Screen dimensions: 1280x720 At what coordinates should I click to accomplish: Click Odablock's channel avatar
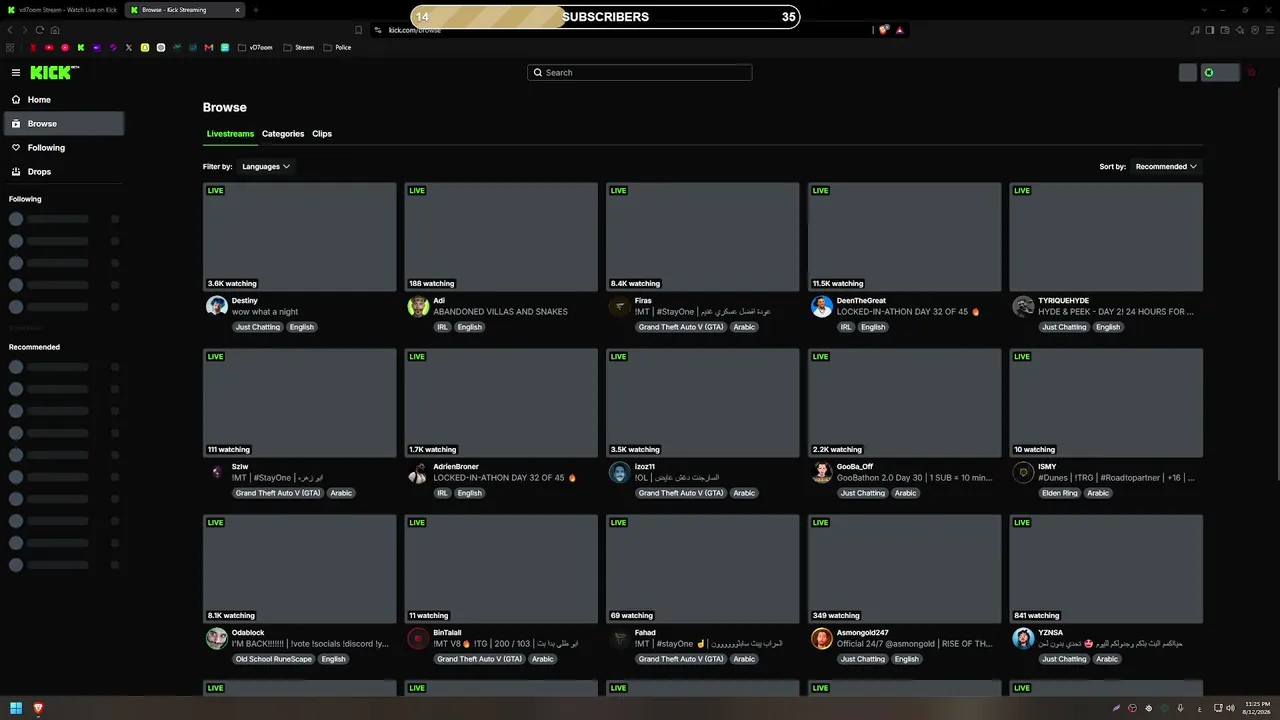tap(217, 638)
